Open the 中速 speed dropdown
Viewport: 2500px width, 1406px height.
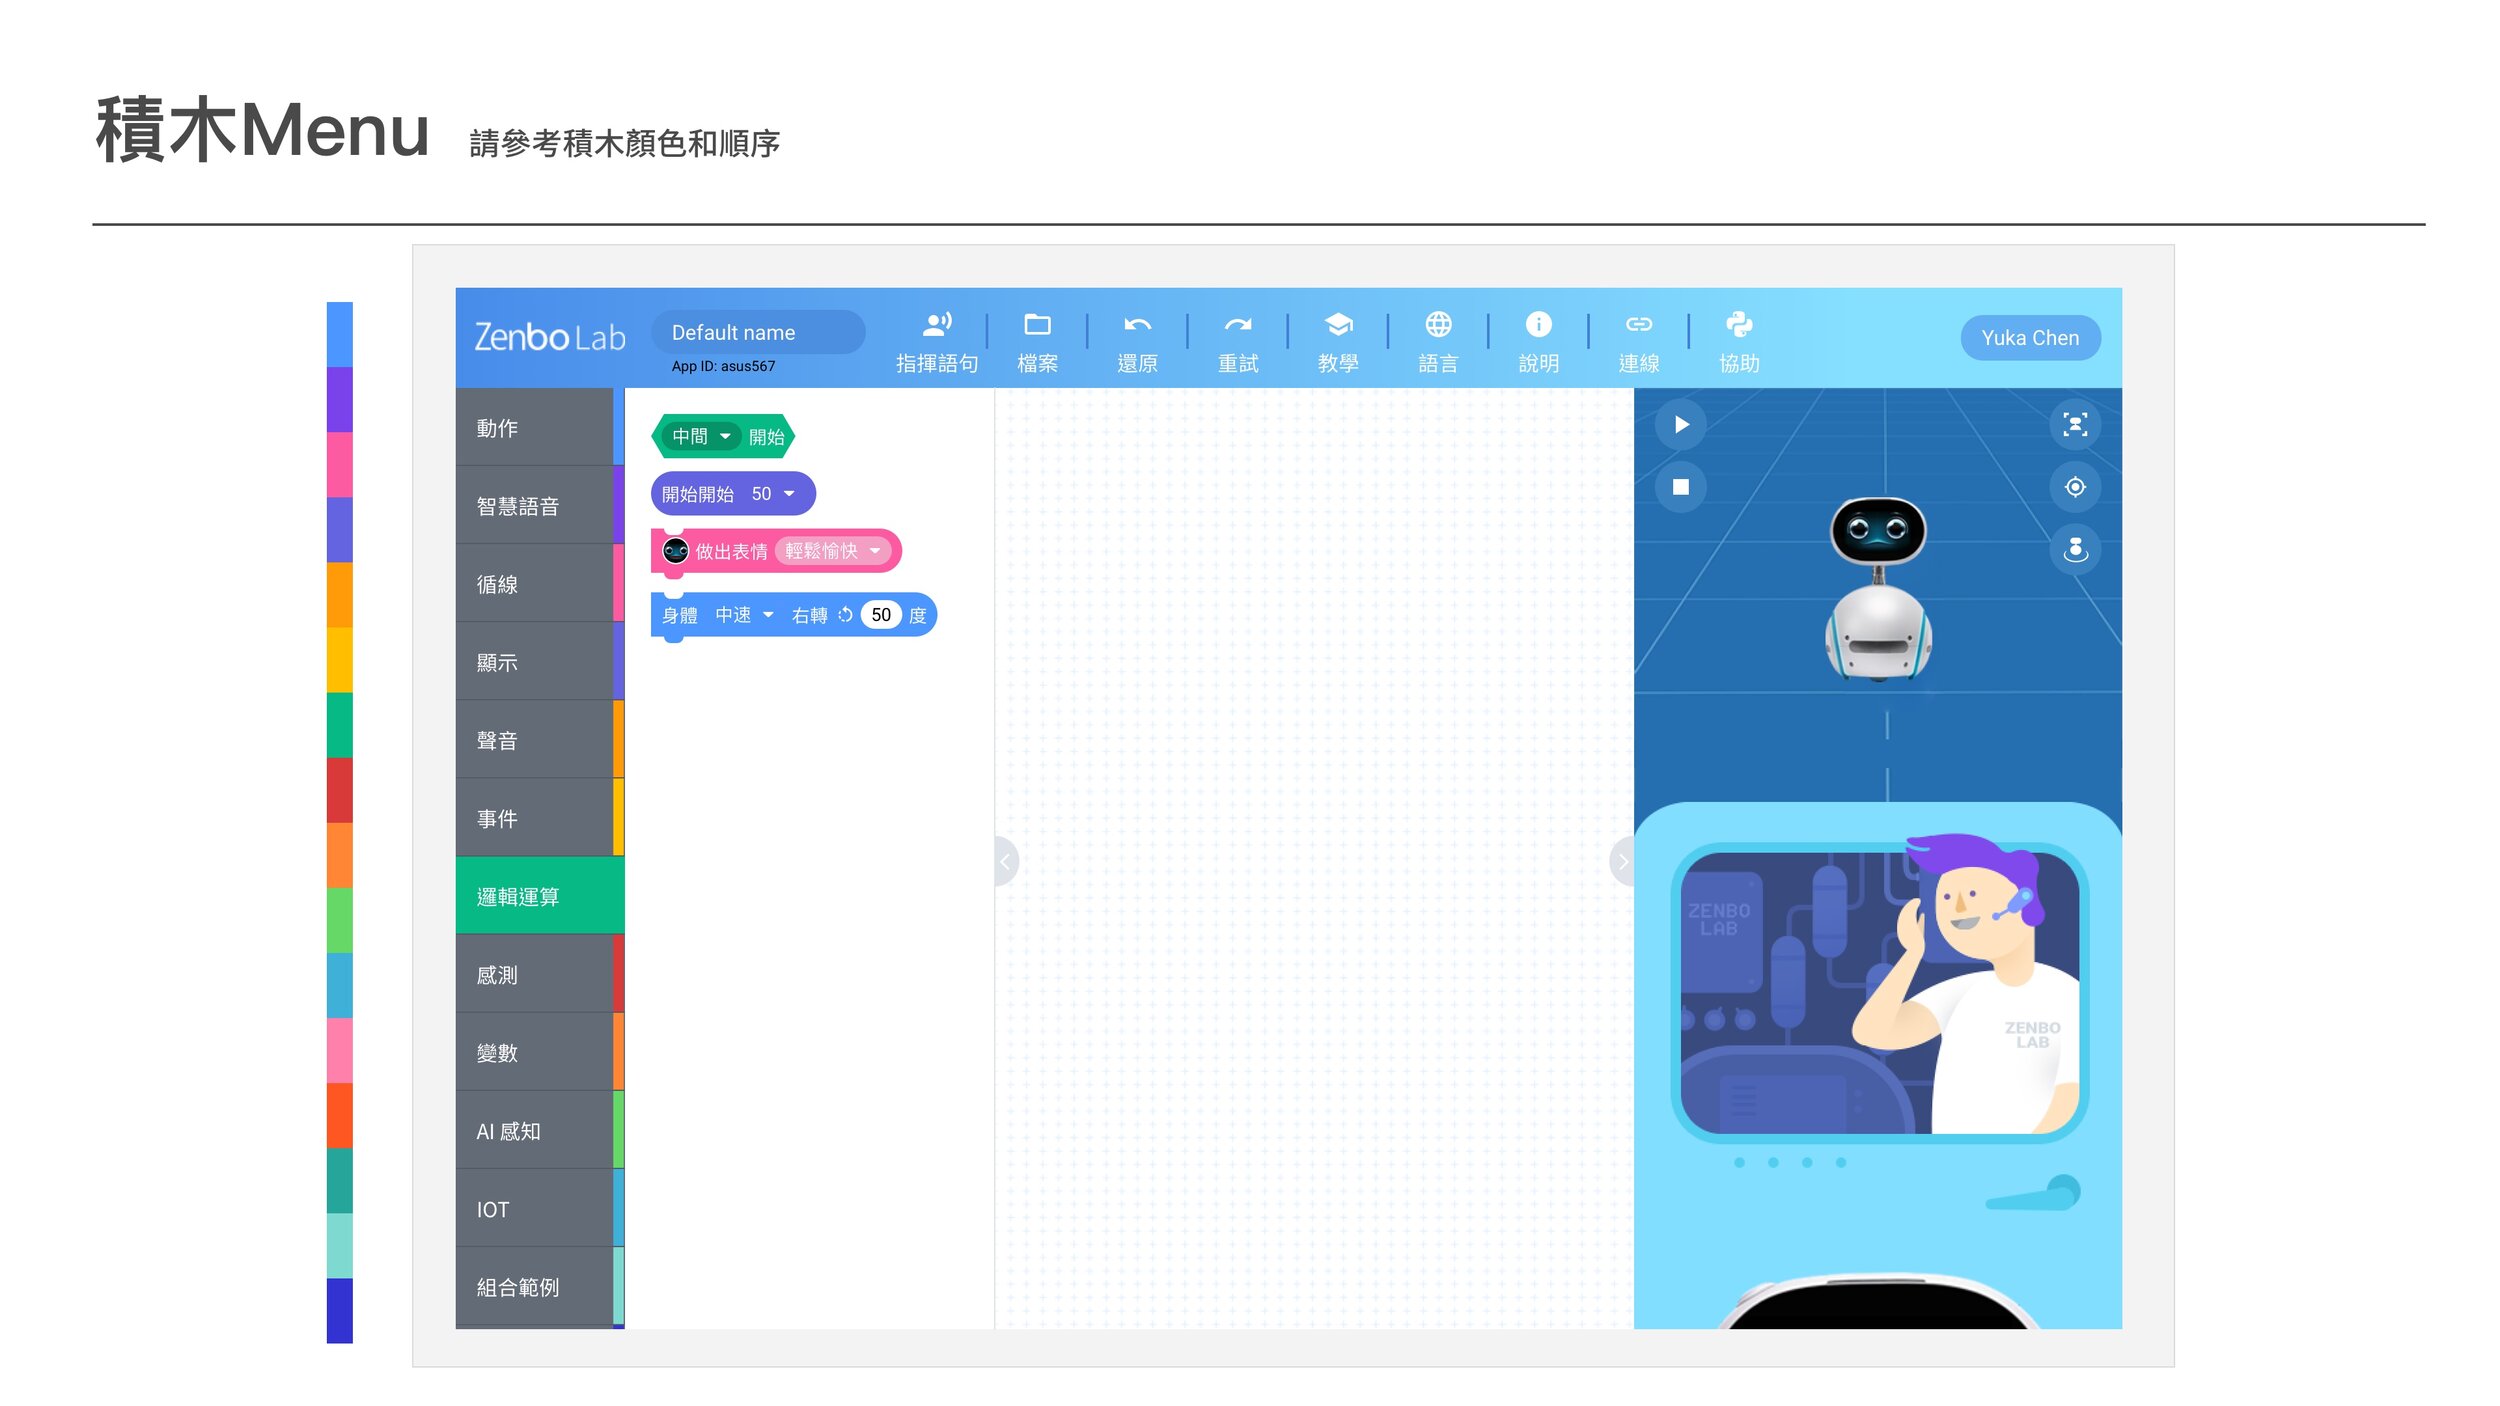click(x=744, y=615)
